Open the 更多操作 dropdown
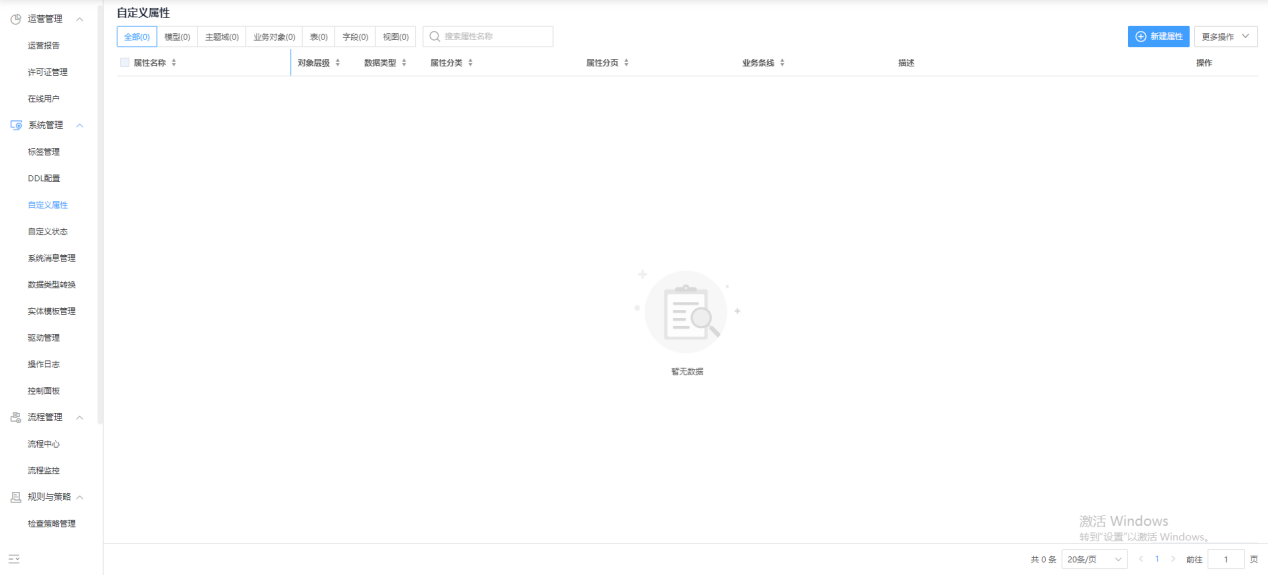 [x=1226, y=36]
